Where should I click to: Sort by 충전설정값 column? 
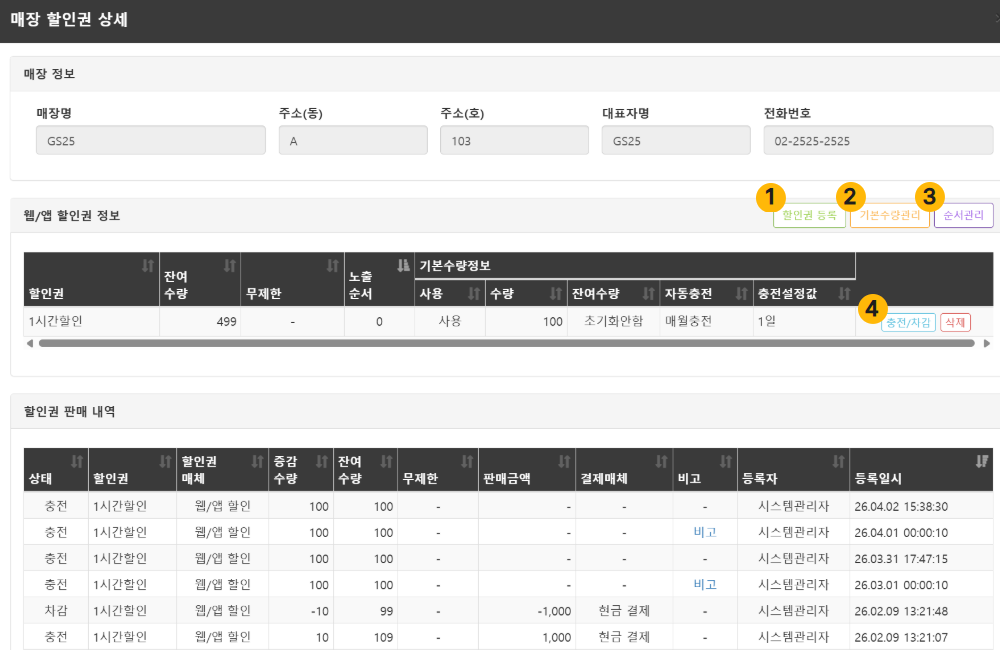click(x=804, y=293)
